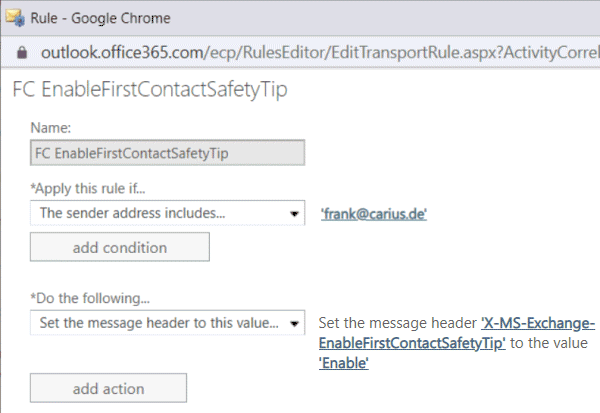
Task: Open 'The sender address includes...' condition dropdown
Action: [x=168, y=213]
